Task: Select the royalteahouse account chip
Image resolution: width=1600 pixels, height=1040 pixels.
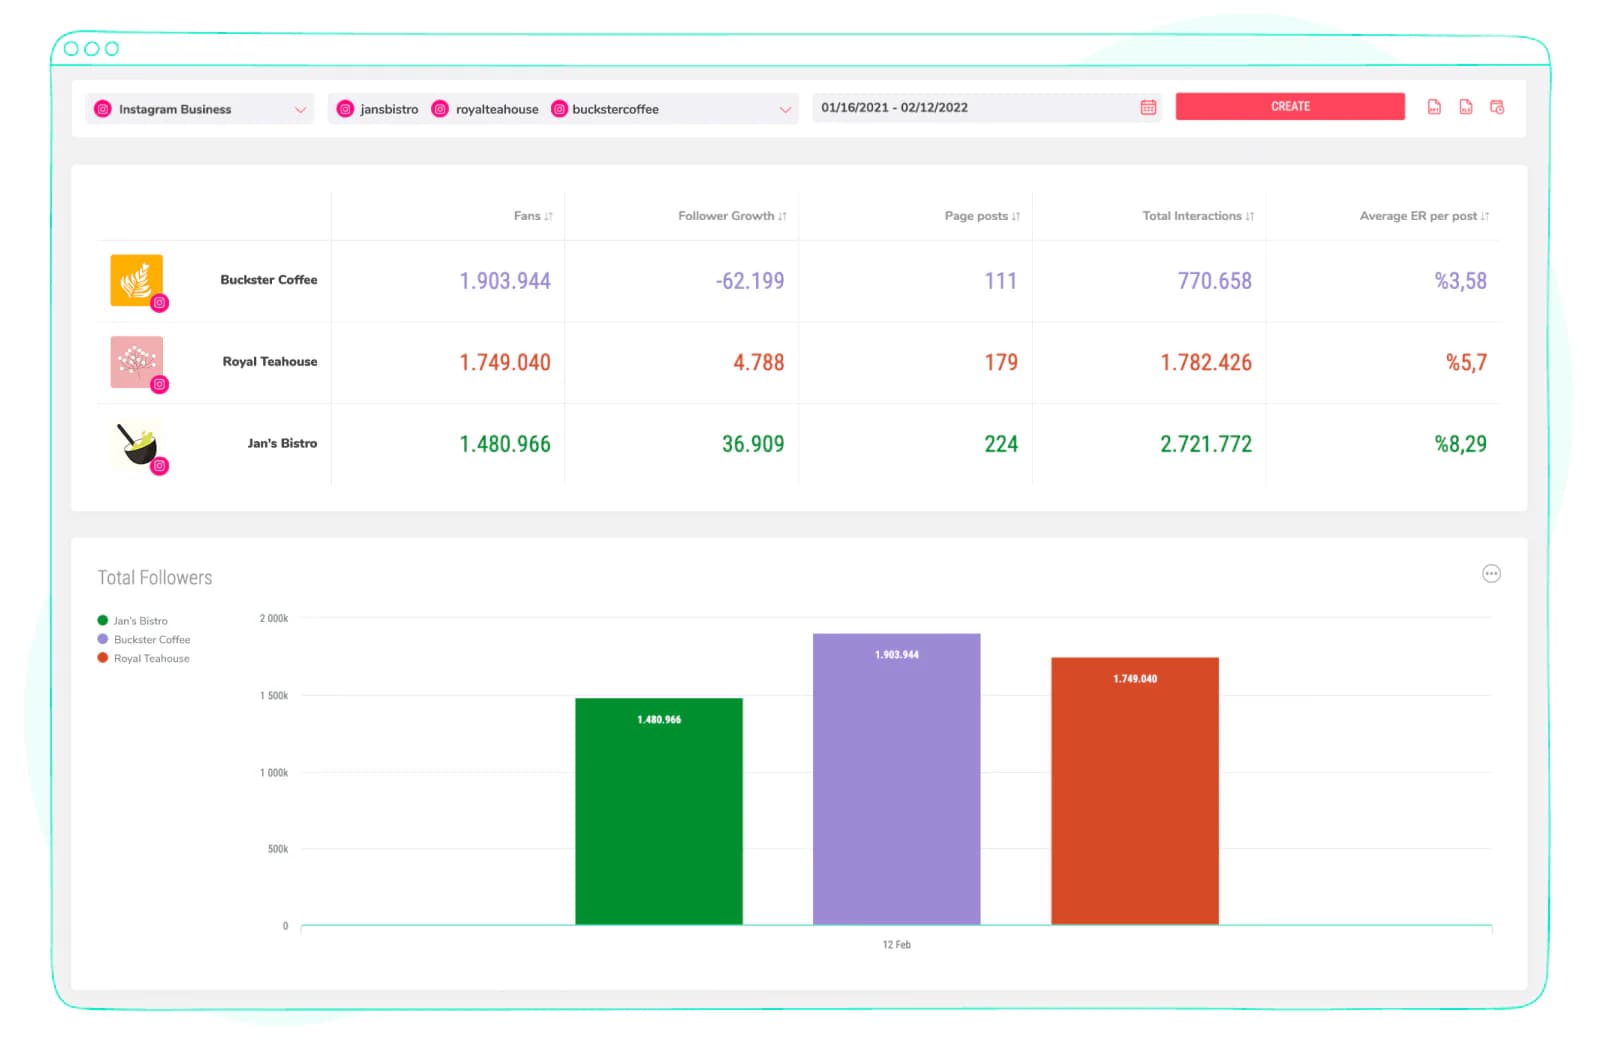Action: [486, 109]
